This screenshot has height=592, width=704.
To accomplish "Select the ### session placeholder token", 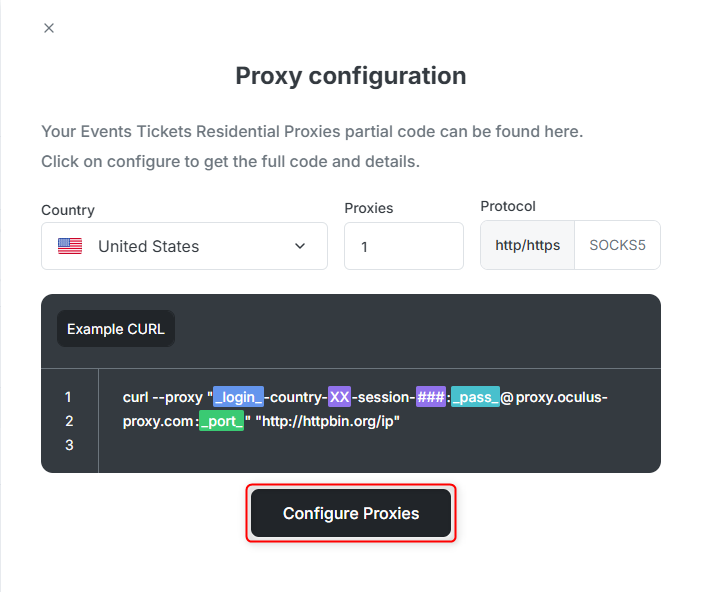I will [x=431, y=397].
